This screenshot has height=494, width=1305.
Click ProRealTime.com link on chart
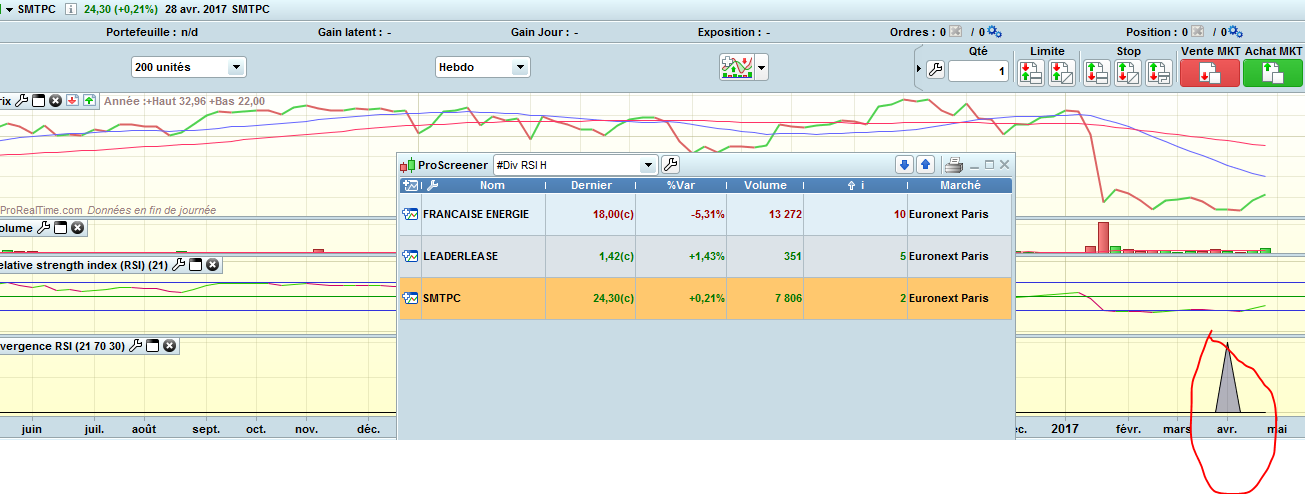click(41, 210)
